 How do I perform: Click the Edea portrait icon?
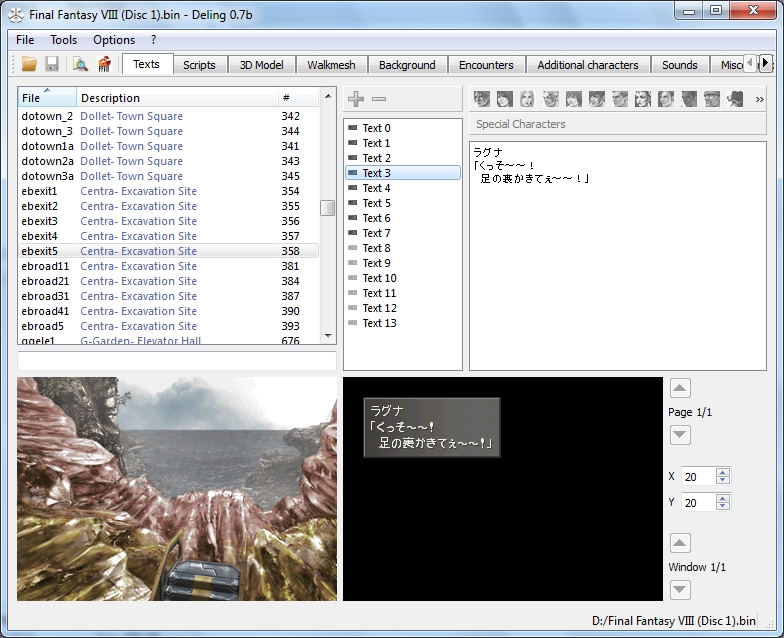(642, 99)
